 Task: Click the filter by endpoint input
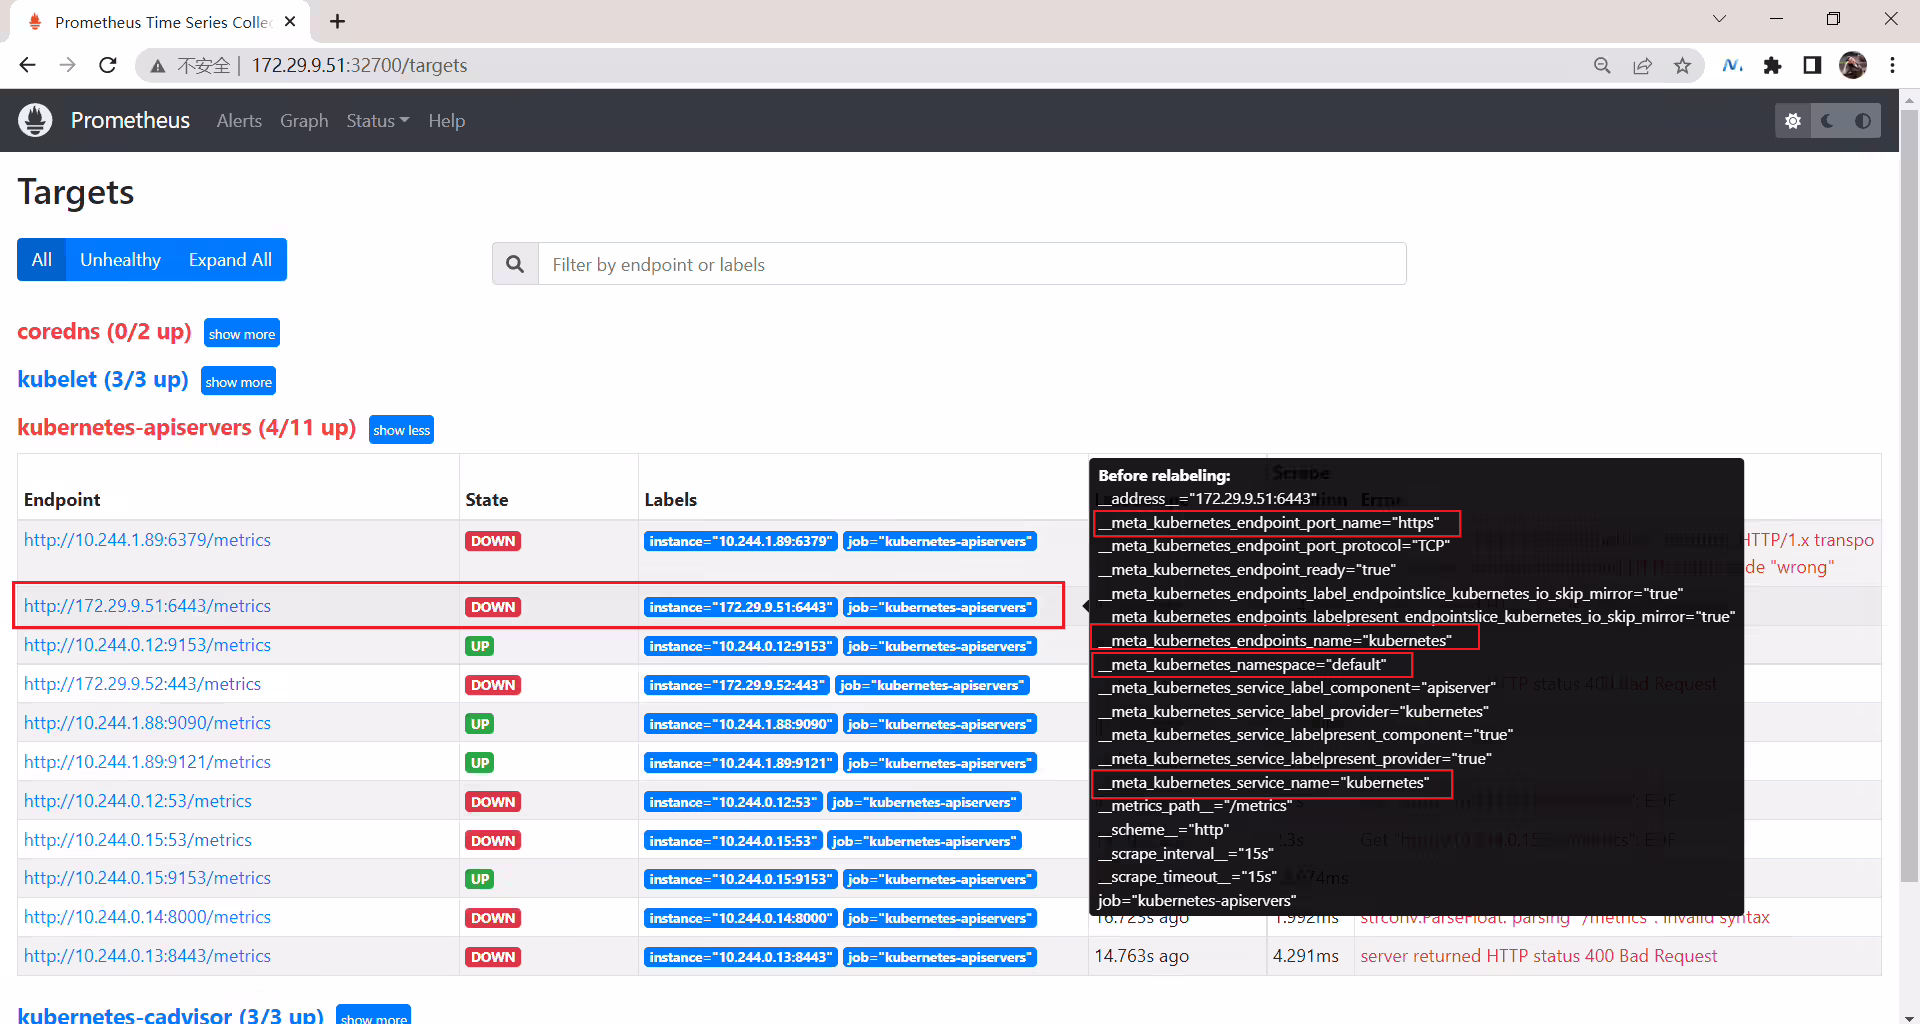coord(972,264)
